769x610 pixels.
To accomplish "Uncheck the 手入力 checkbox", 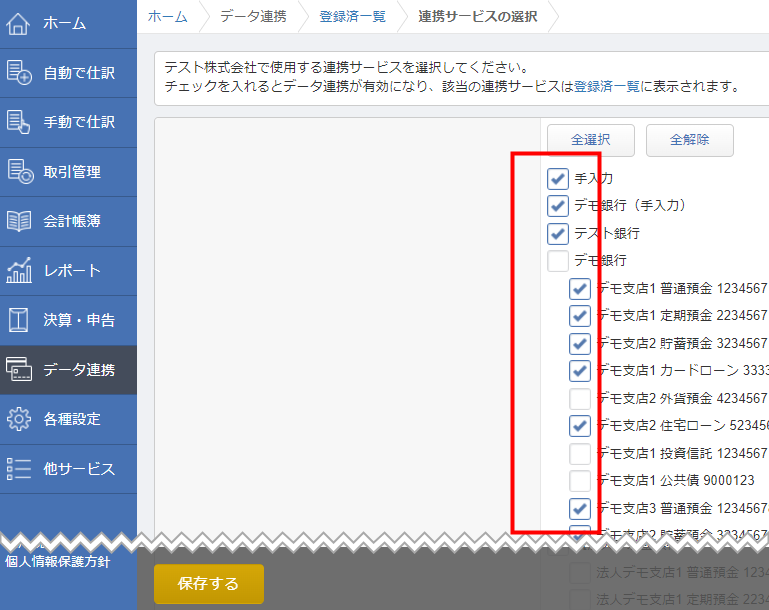I will tap(558, 178).
